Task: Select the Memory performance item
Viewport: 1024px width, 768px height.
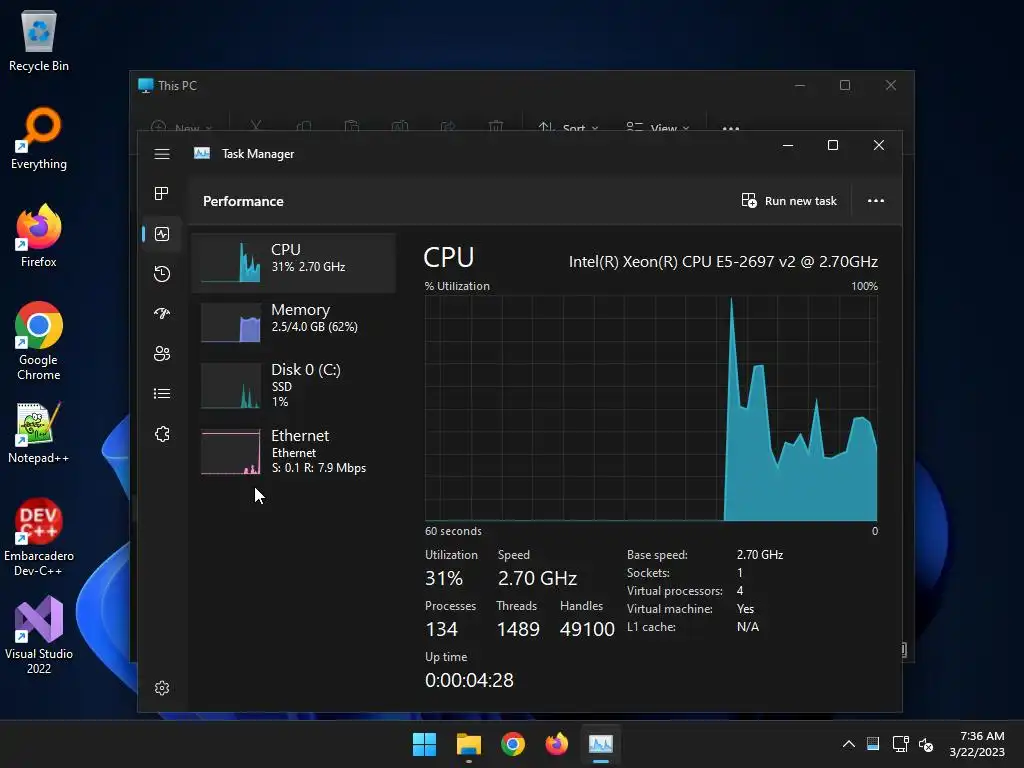Action: (x=294, y=323)
